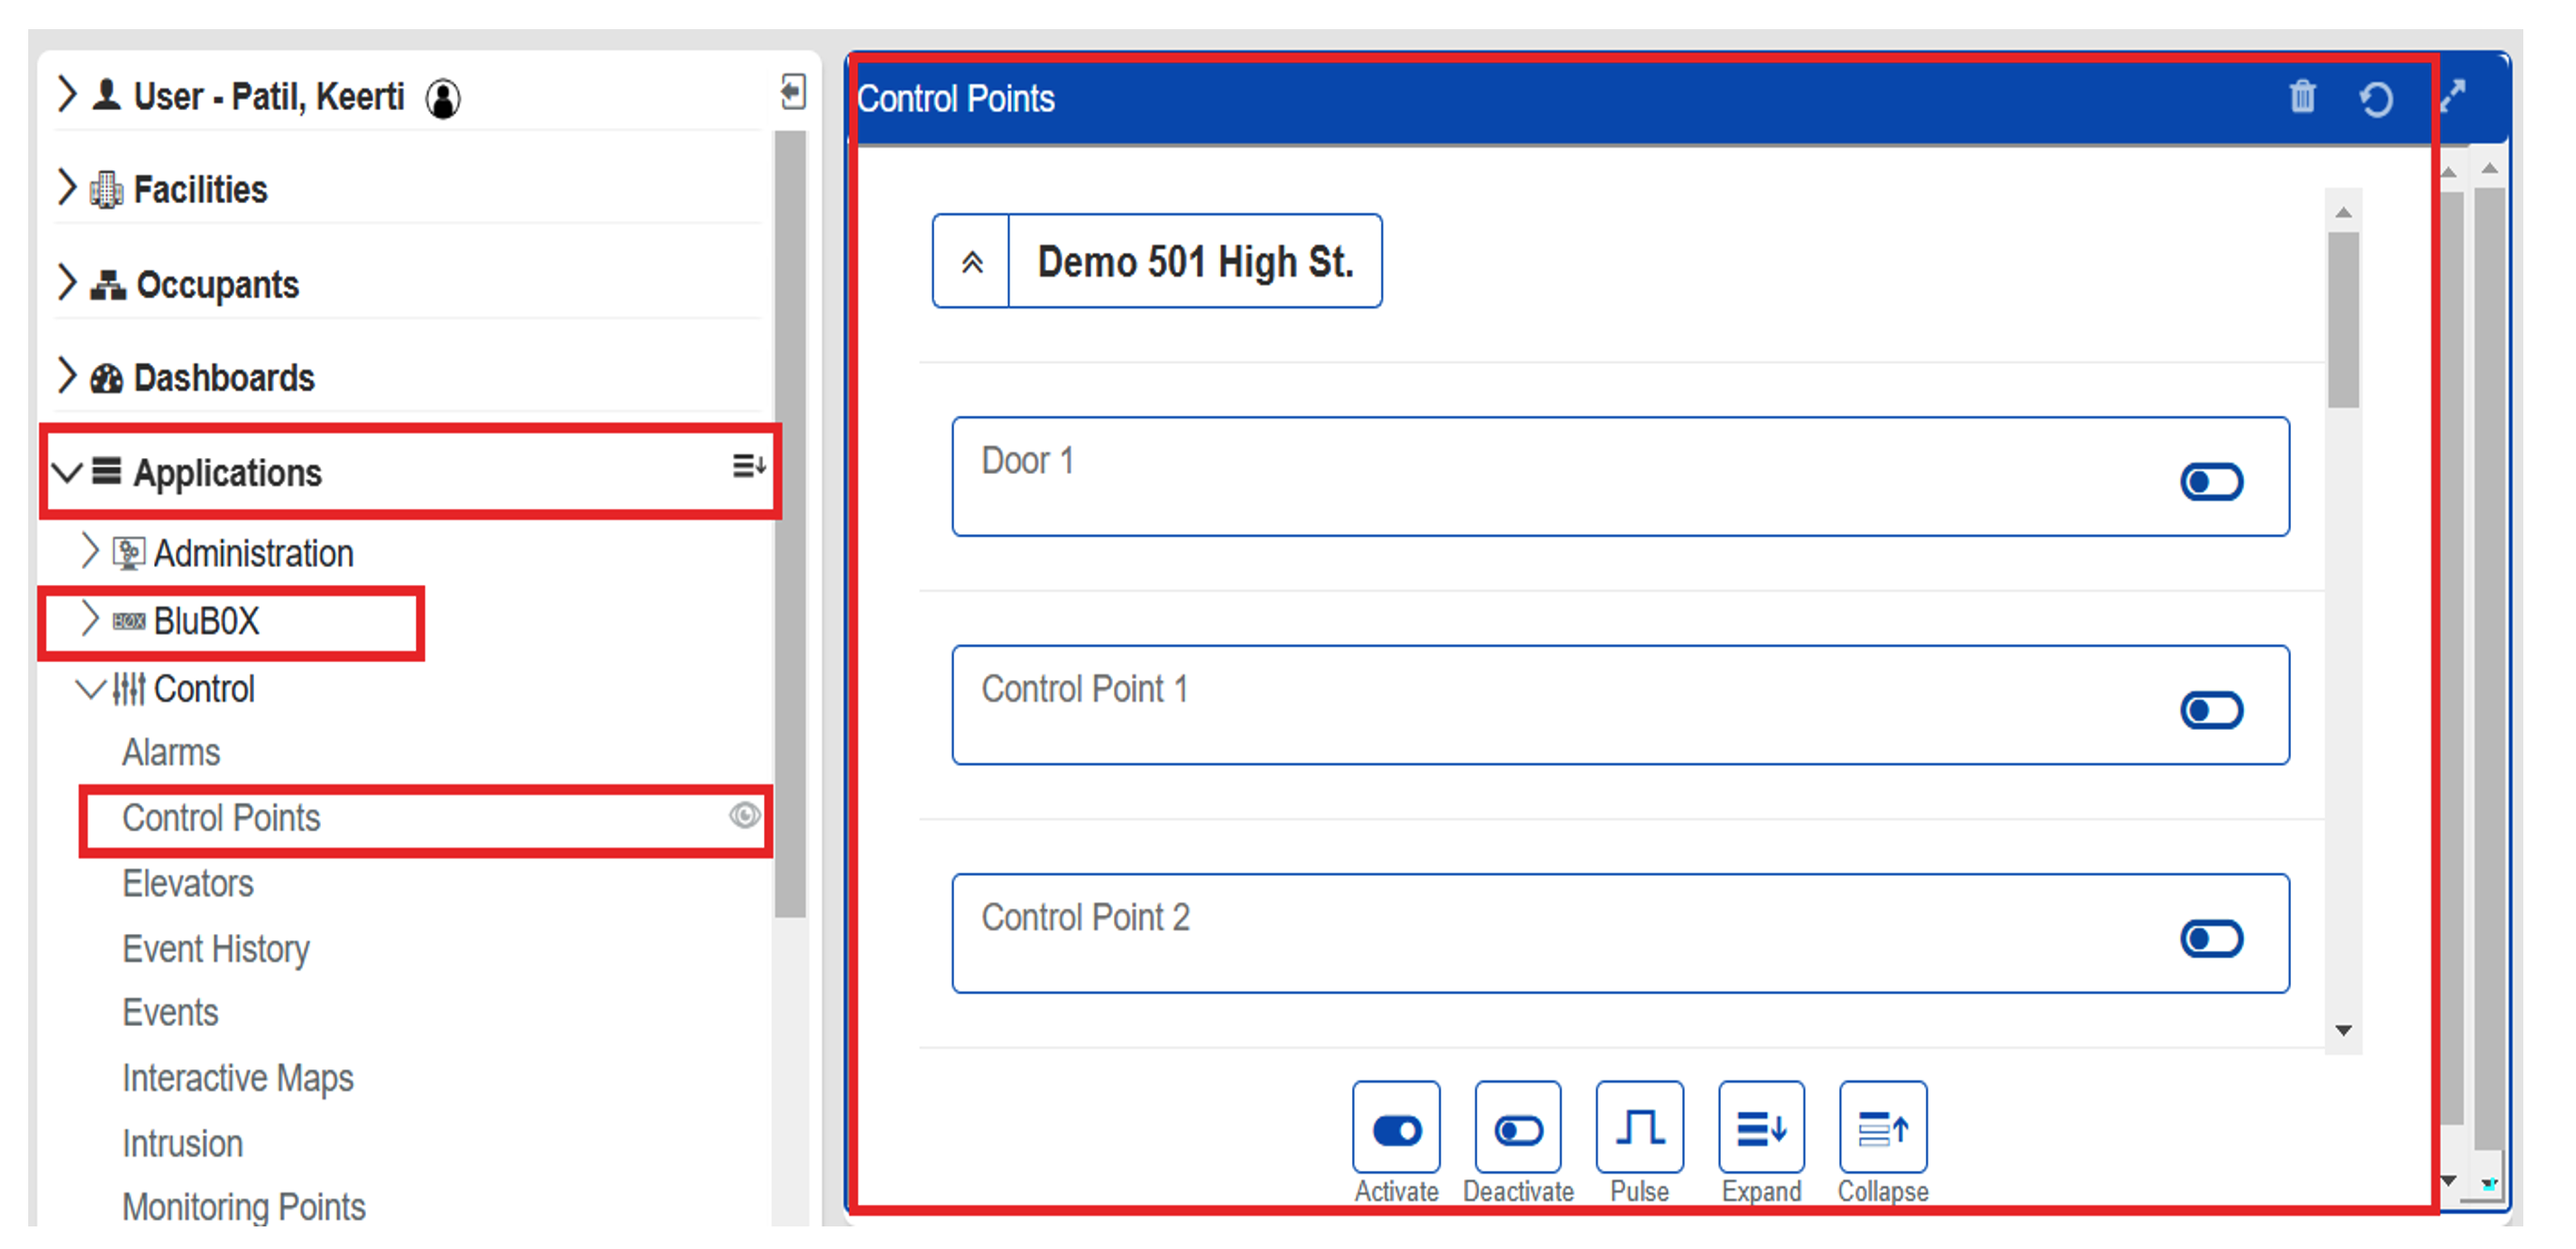Click the trash icon in Control Points header
This screenshot has width=2576, height=1249.
(2302, 97)
